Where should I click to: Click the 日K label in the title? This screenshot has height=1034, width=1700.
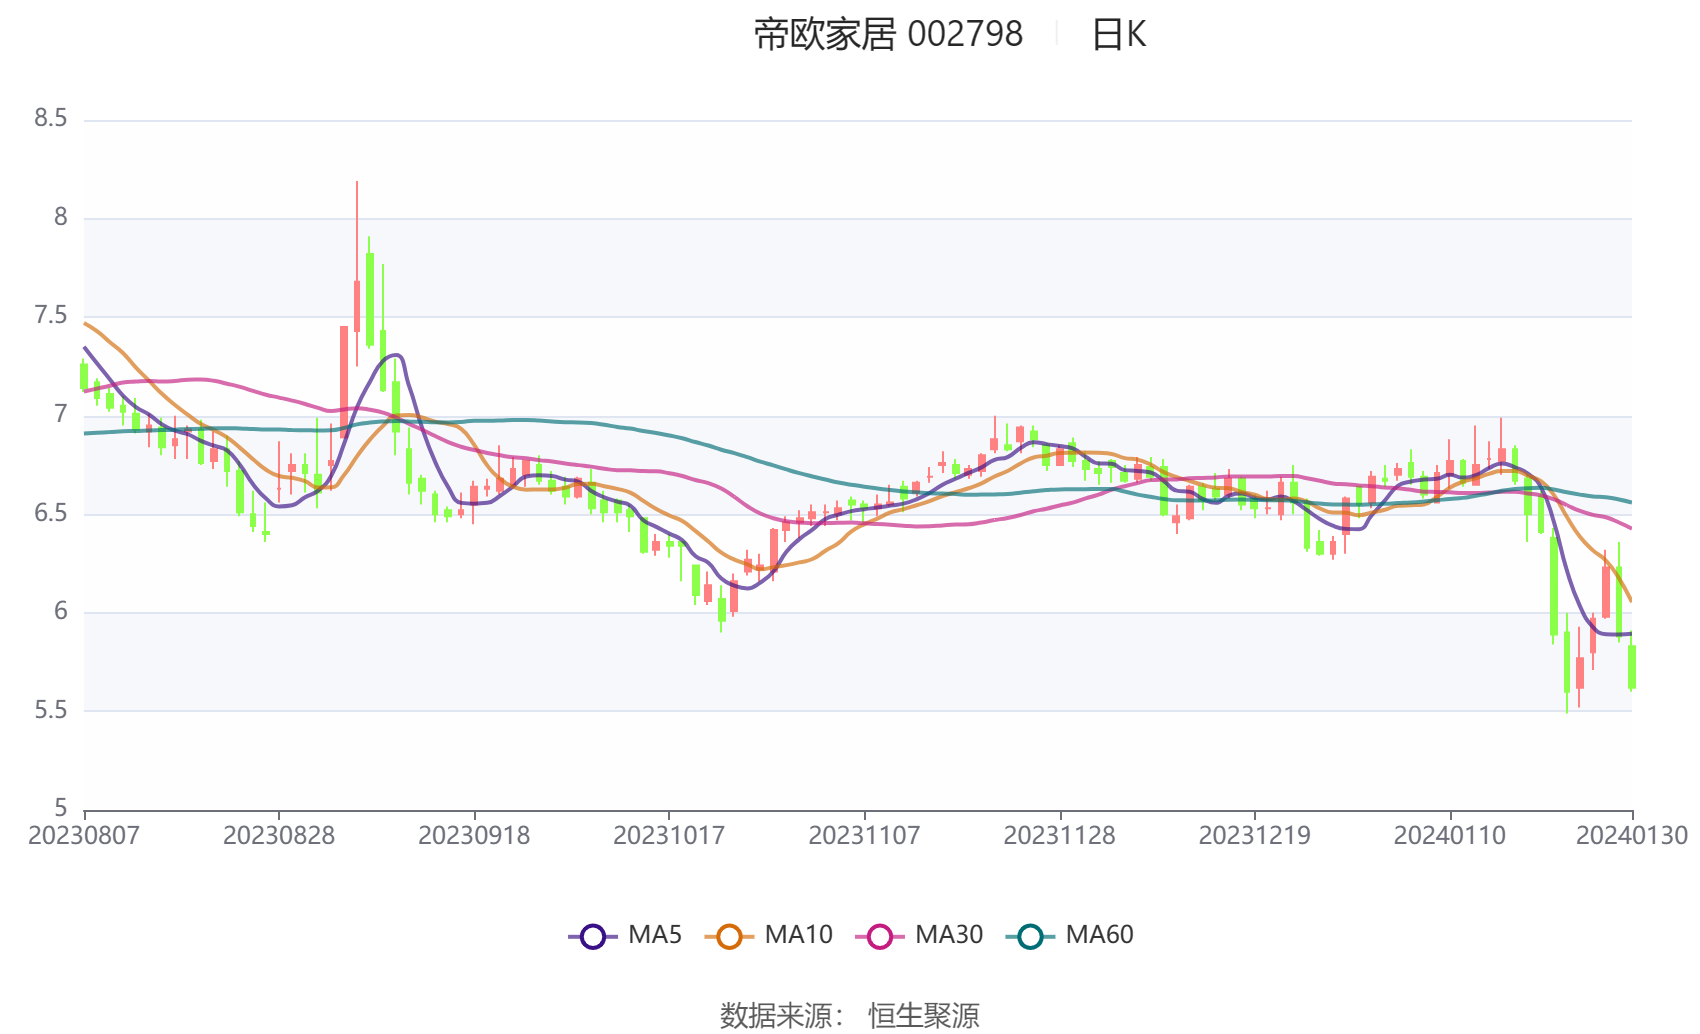[1119, 35]
